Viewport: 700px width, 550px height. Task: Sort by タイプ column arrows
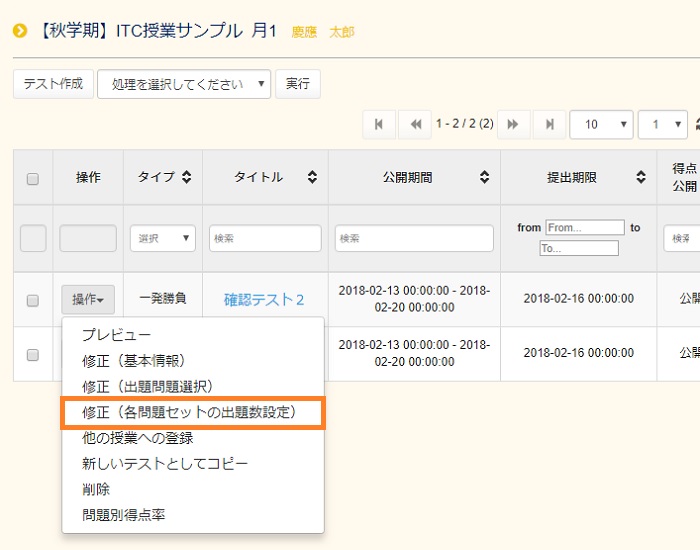(186, 177)
